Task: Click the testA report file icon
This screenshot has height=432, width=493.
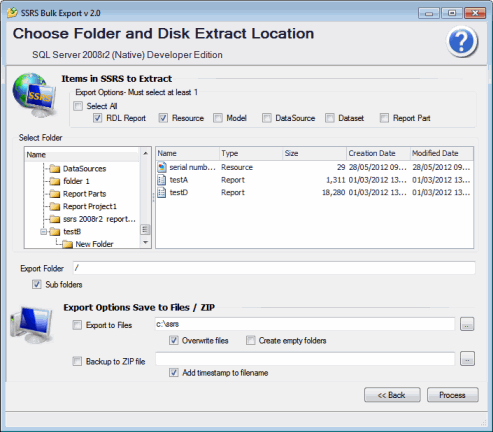Action: [x=162, y=180]
